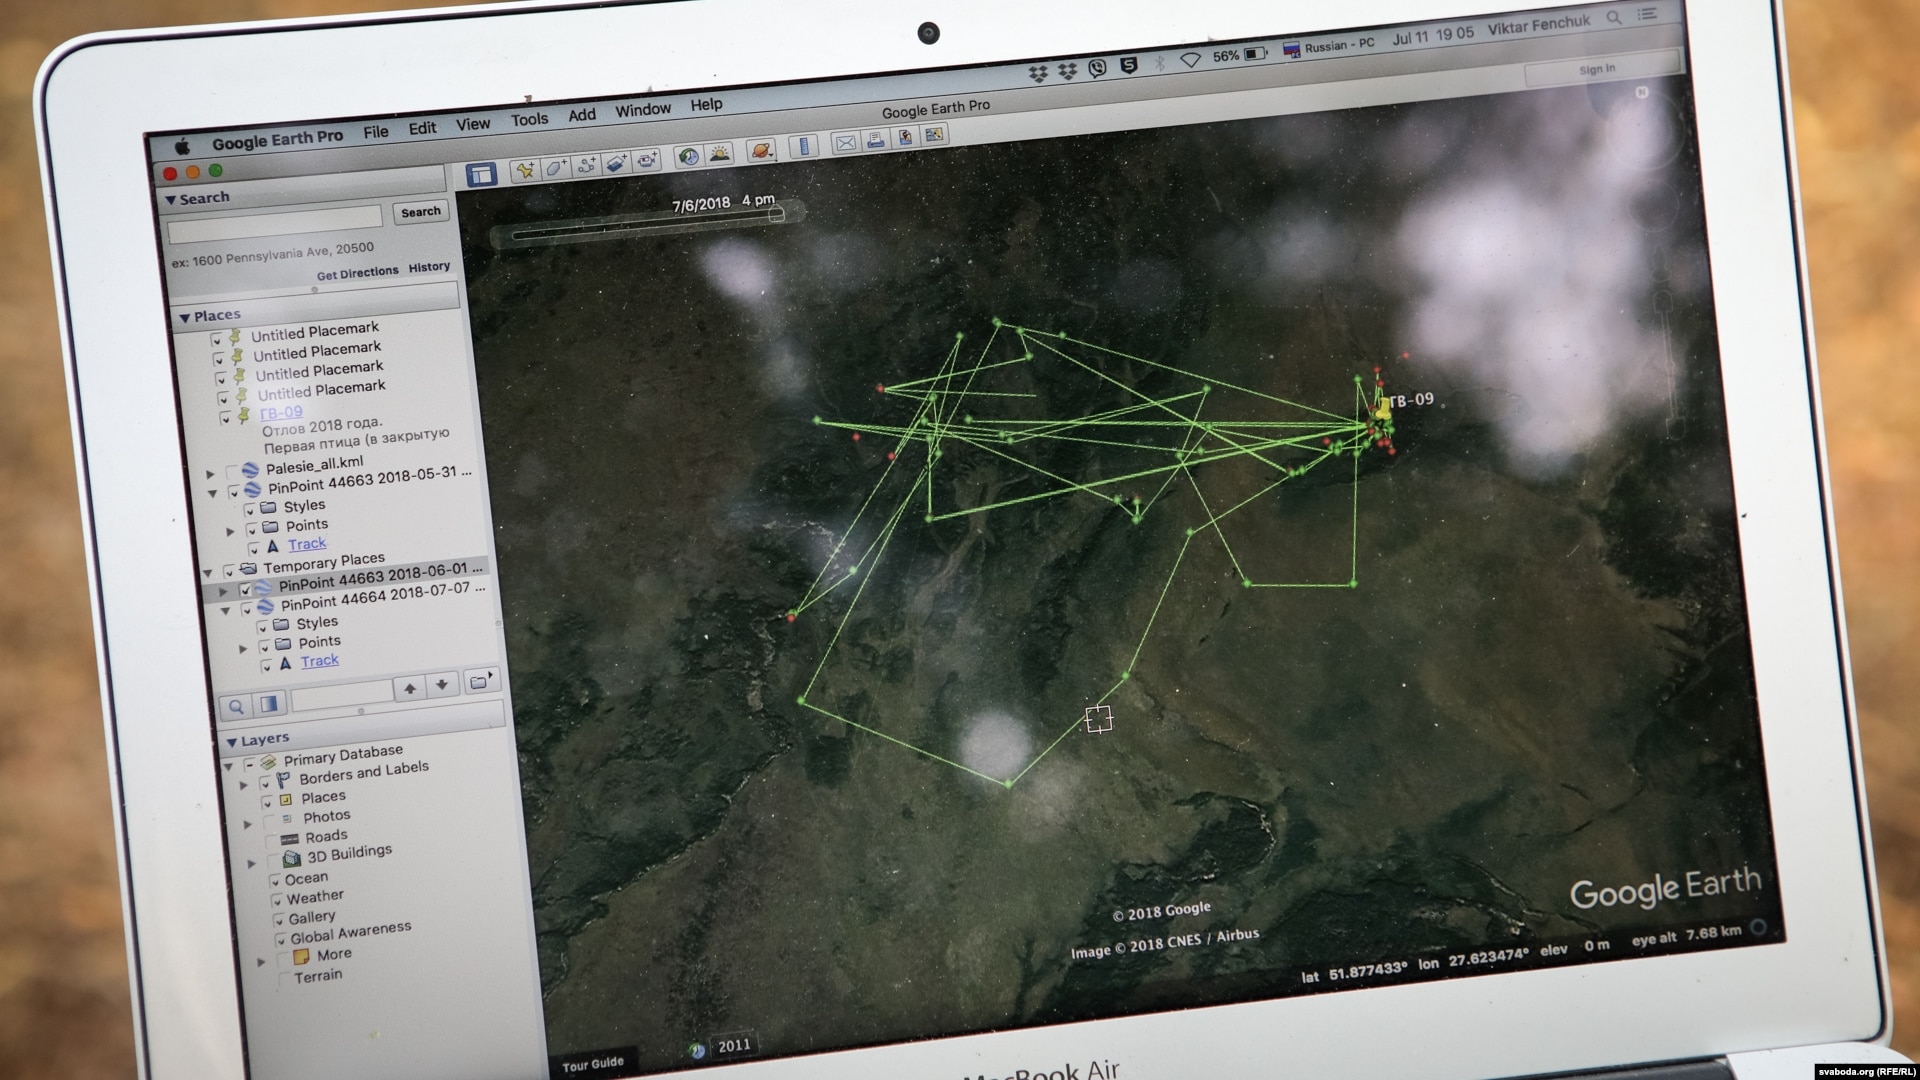This screenshot has height=1080, width=1920.
Task: Toggle the sunlight across landscape icon
Action: (719, 154)
